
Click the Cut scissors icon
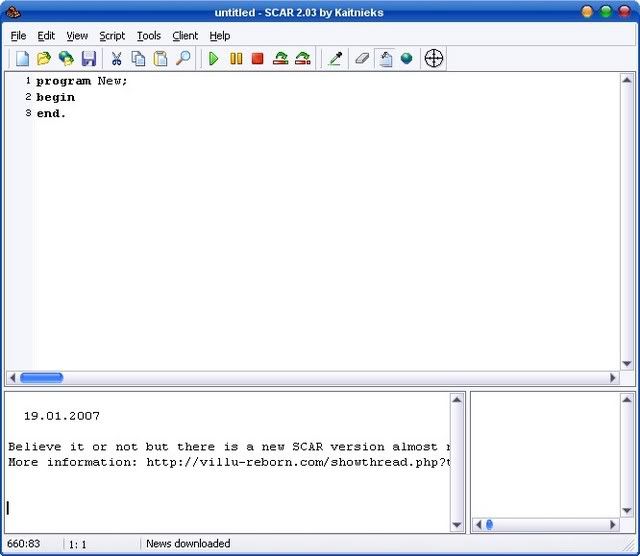pyautogui.click(x=116, y=59)
